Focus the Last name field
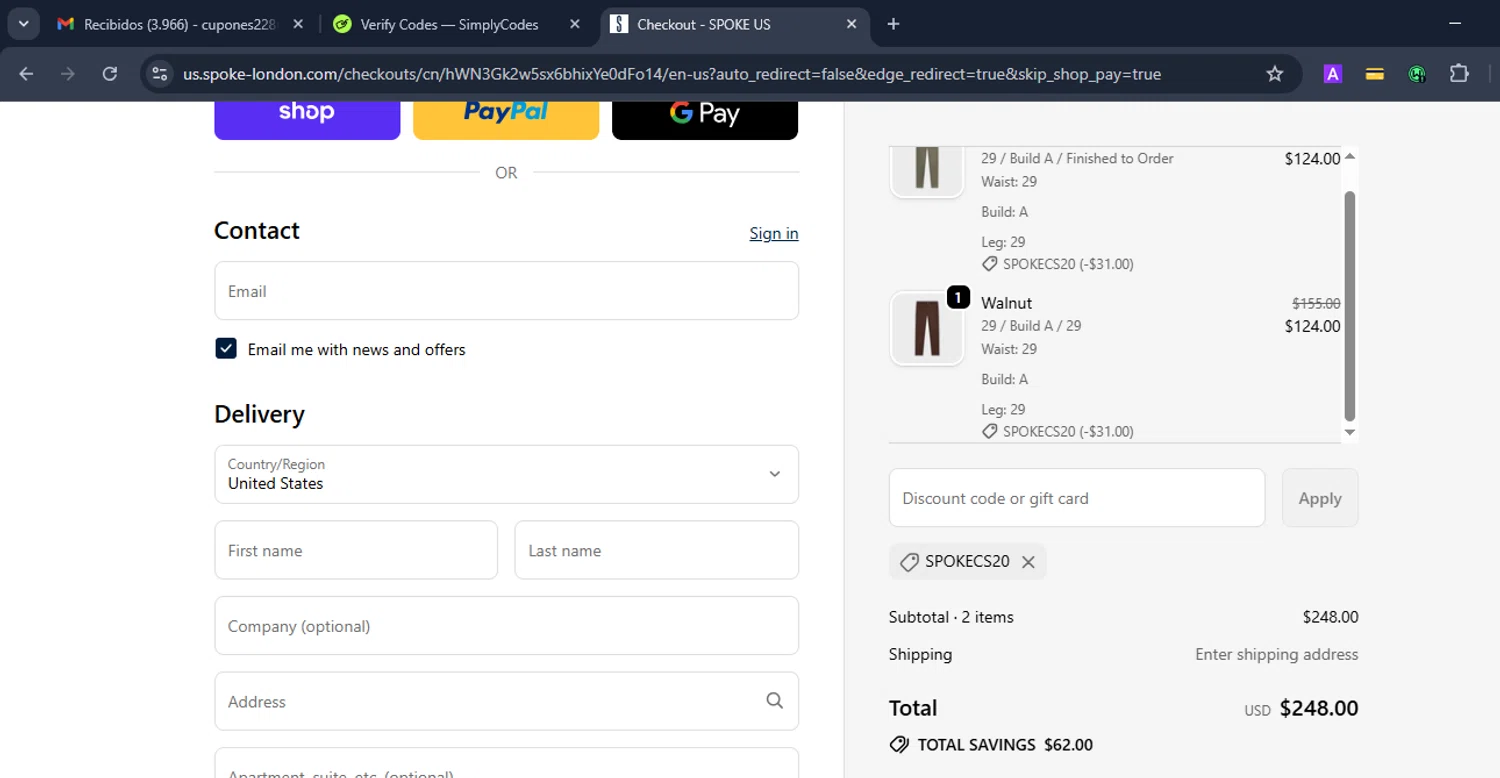Screen dimensions: 1500x778 click(656, 550)
